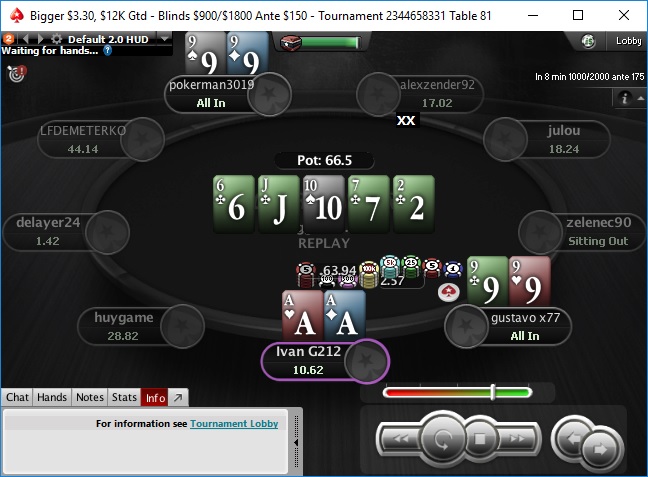Click the treasure chest rewards icon
The height and width of the screenshot is (477, 648).
(291, 42)
